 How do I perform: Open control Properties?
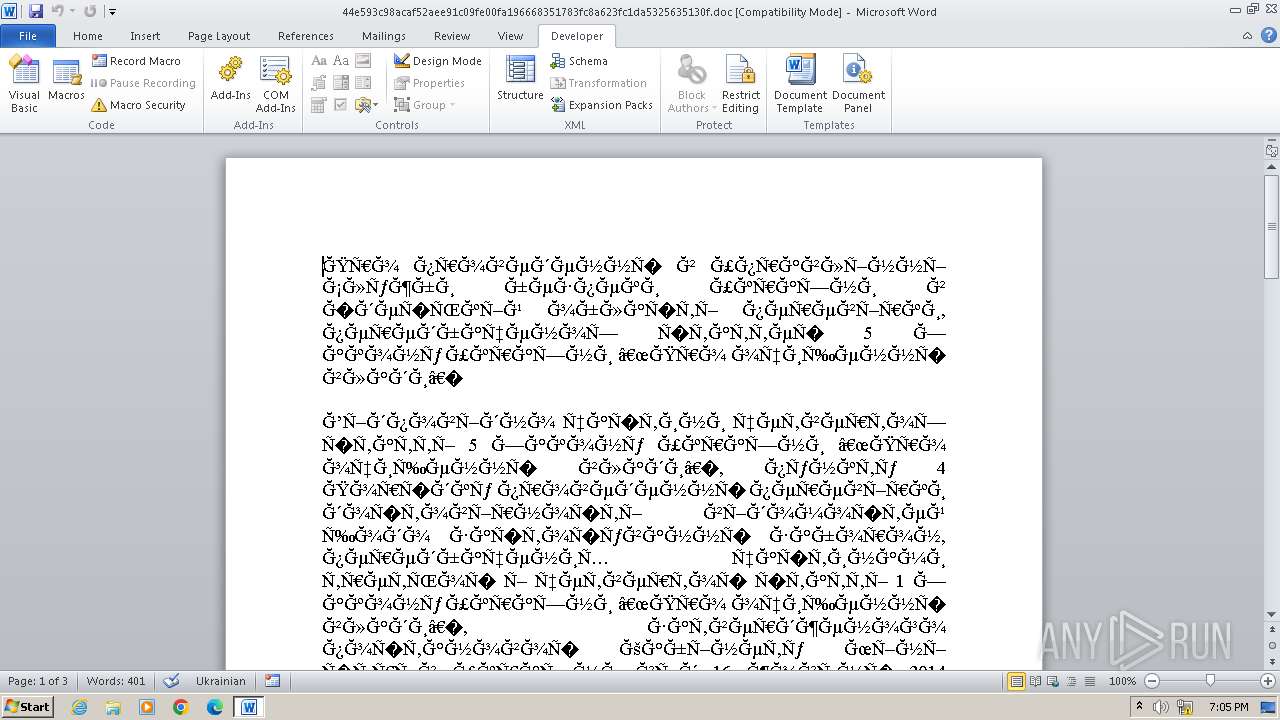pos(429,83)
